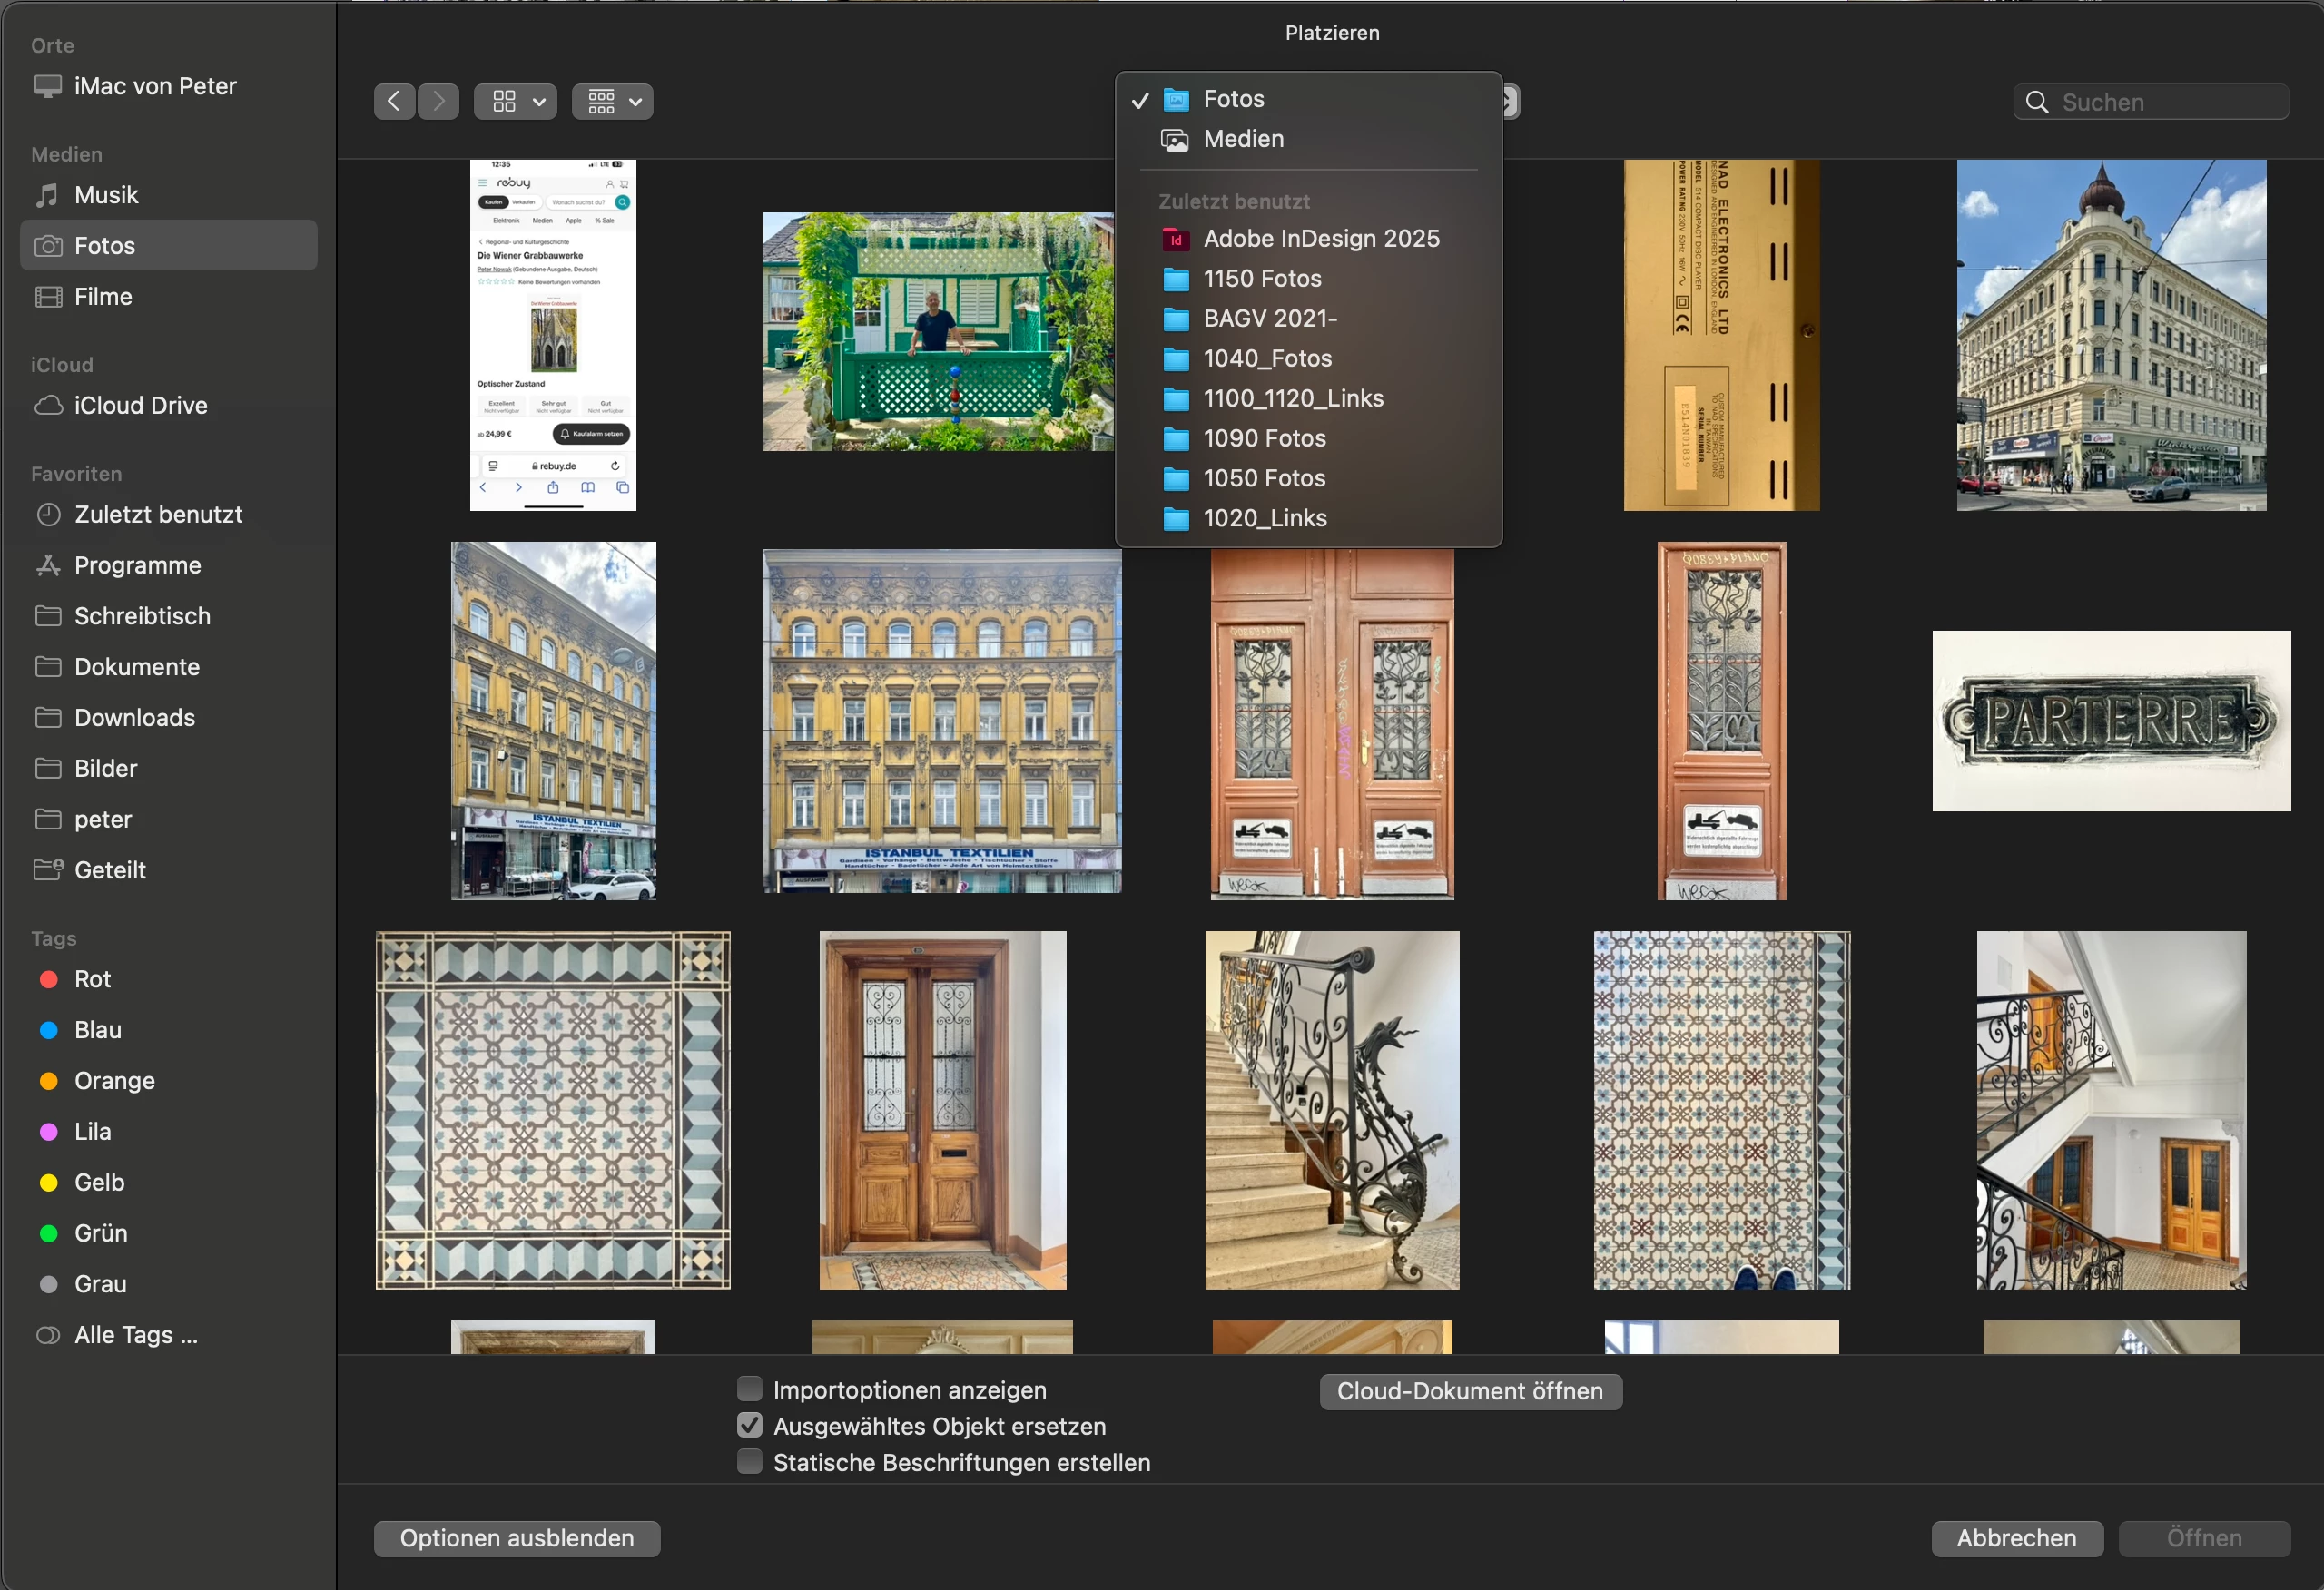
Task: Click Cloud-Dokument öffnen button
Action: click(1469, 1391)
